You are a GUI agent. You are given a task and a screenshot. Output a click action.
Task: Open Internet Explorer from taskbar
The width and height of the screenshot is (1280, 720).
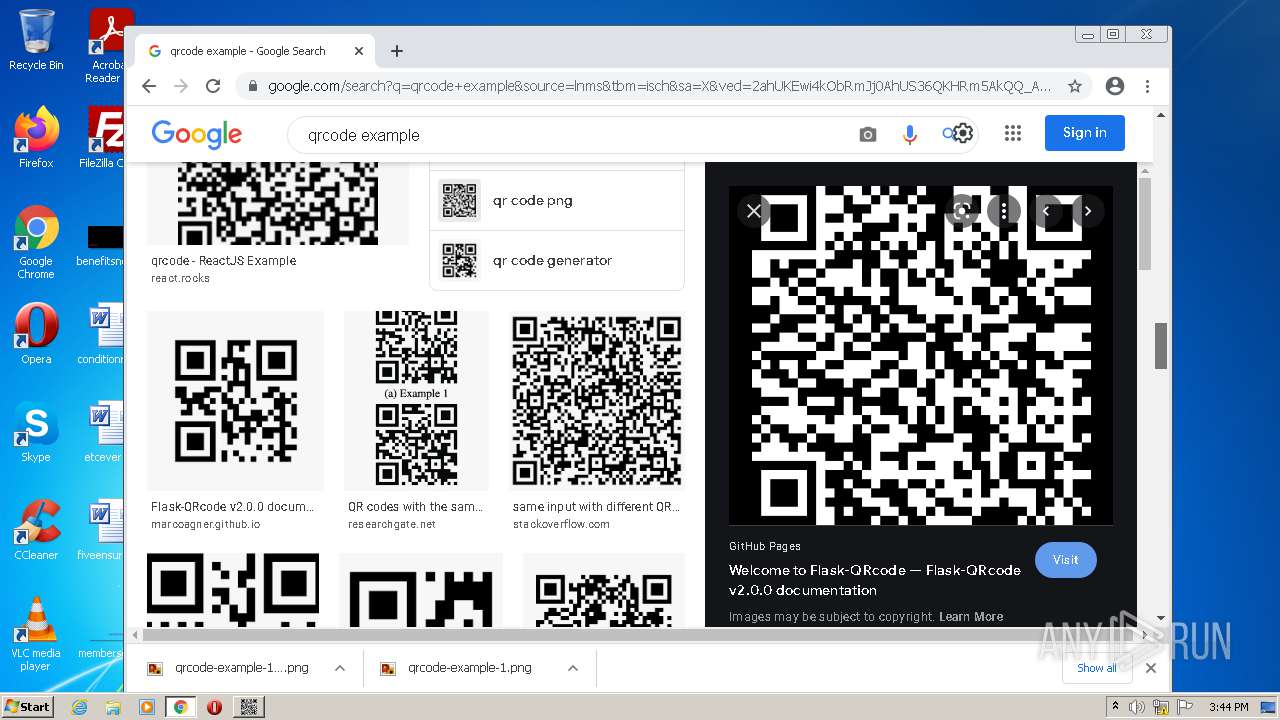tap(79, 707)
